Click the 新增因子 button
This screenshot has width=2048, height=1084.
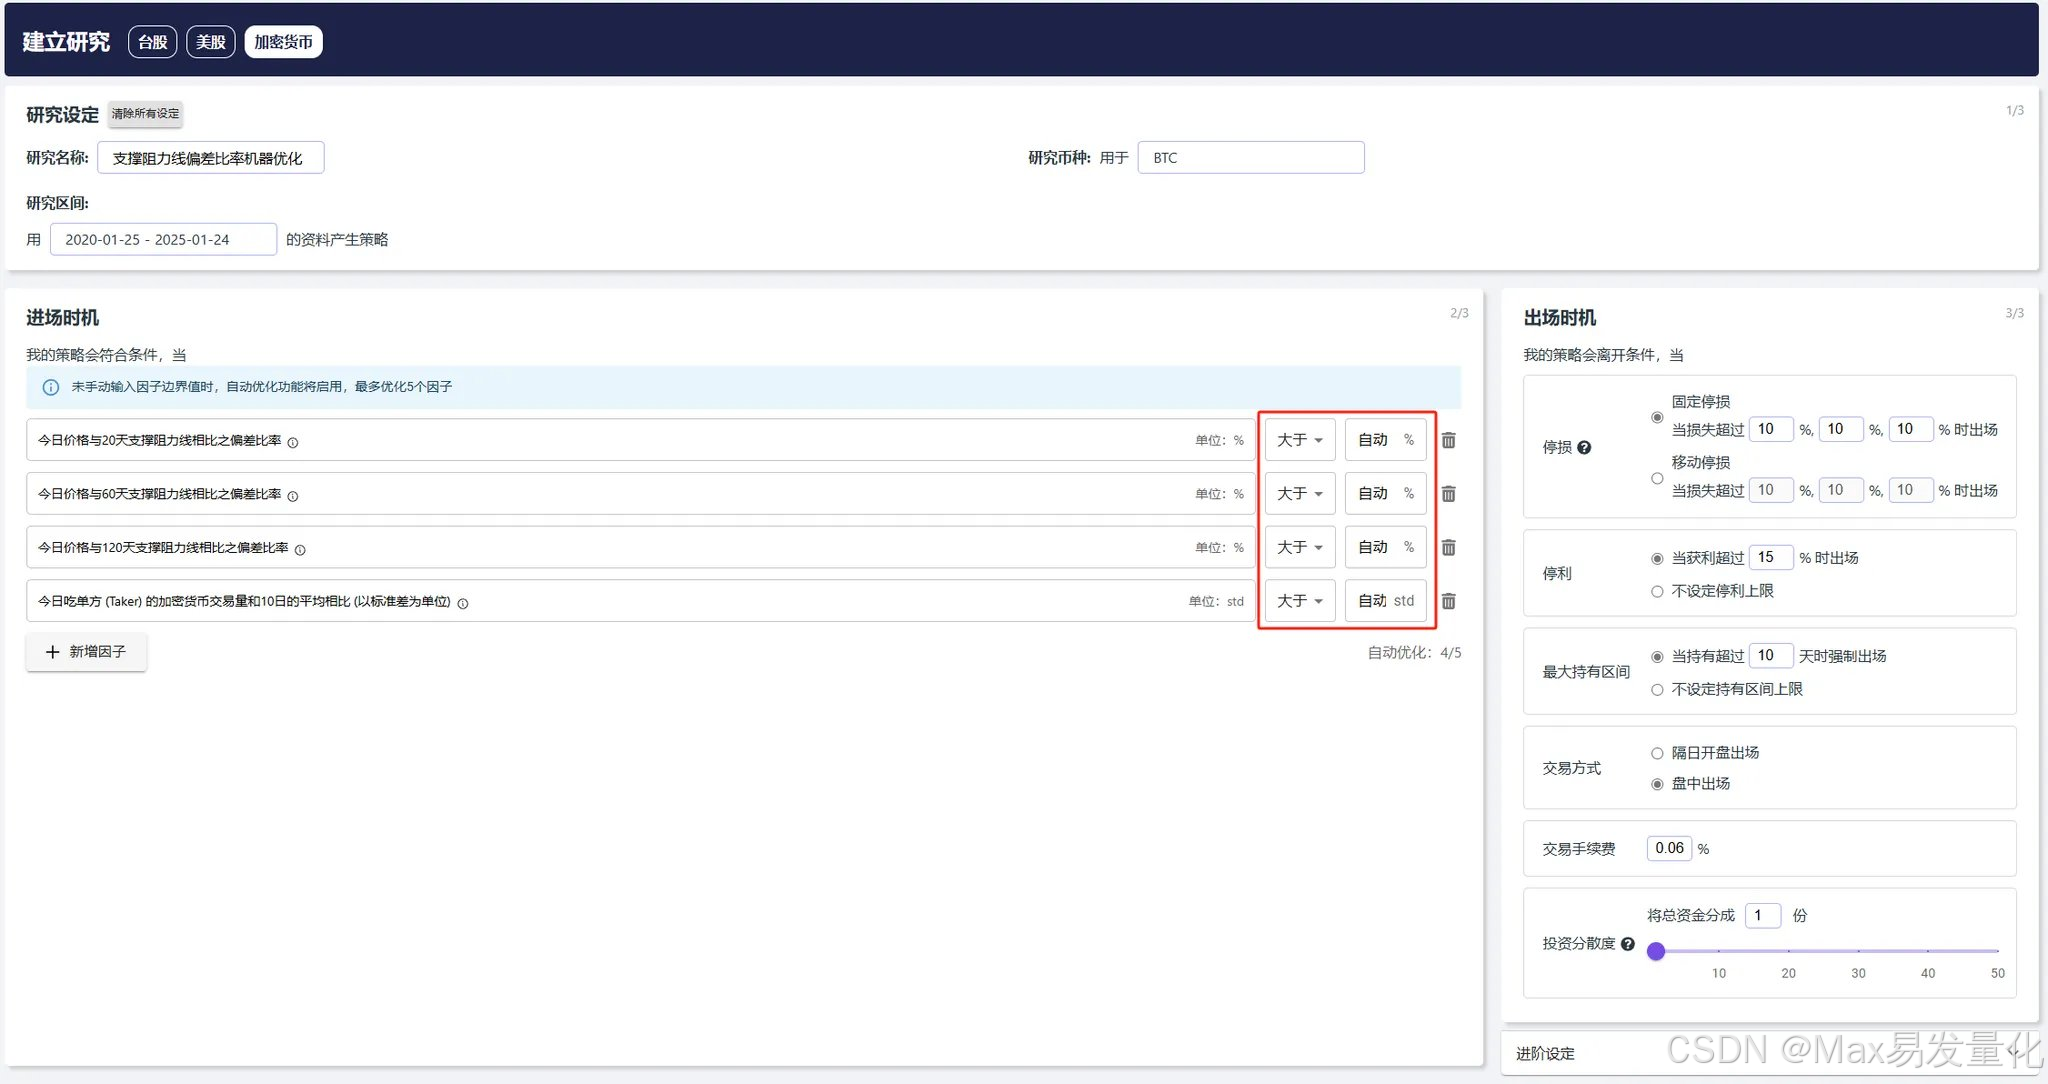click(86, 652)
